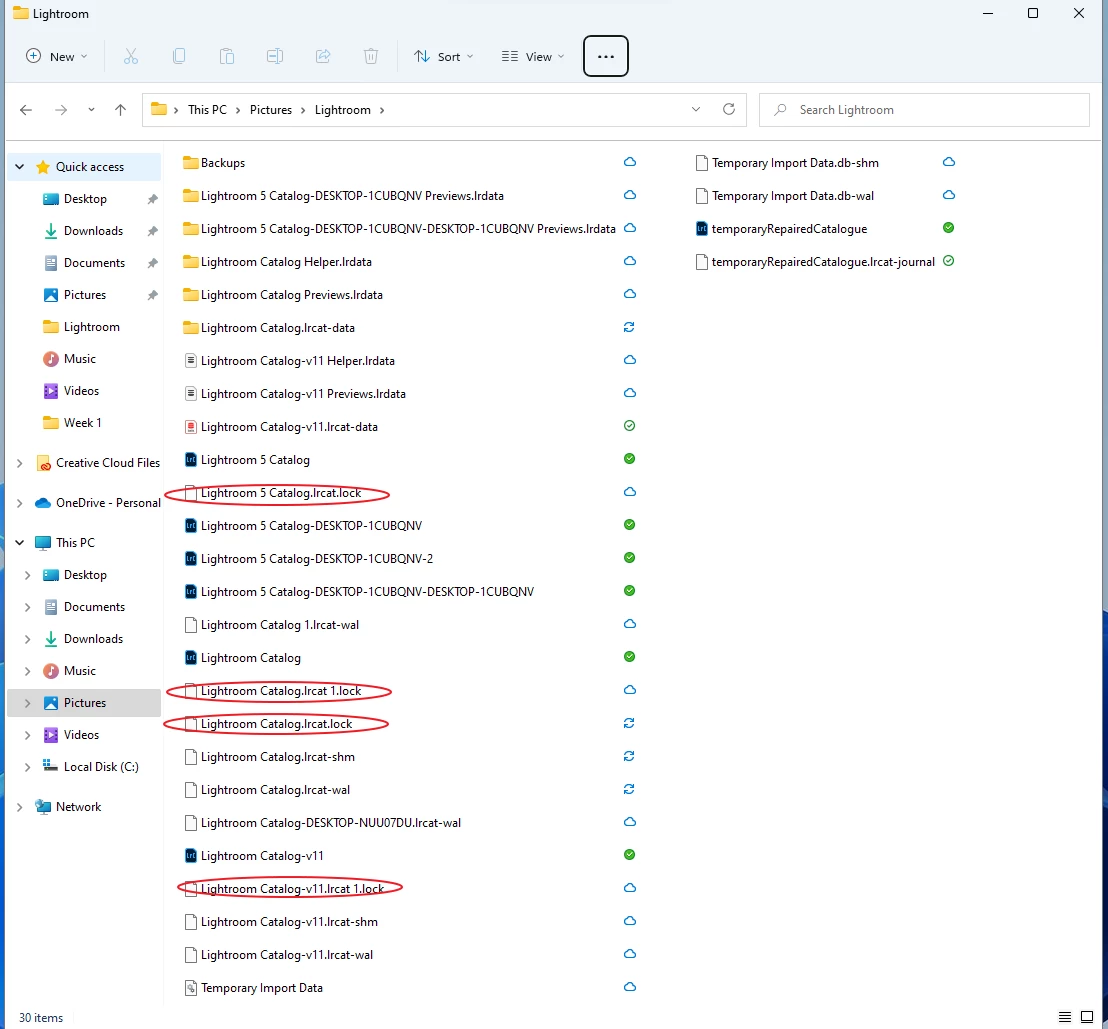Viewport: 1108px width, 1029px height.
Task: Click the Delete trash icon
Action: tap(371, 57)
